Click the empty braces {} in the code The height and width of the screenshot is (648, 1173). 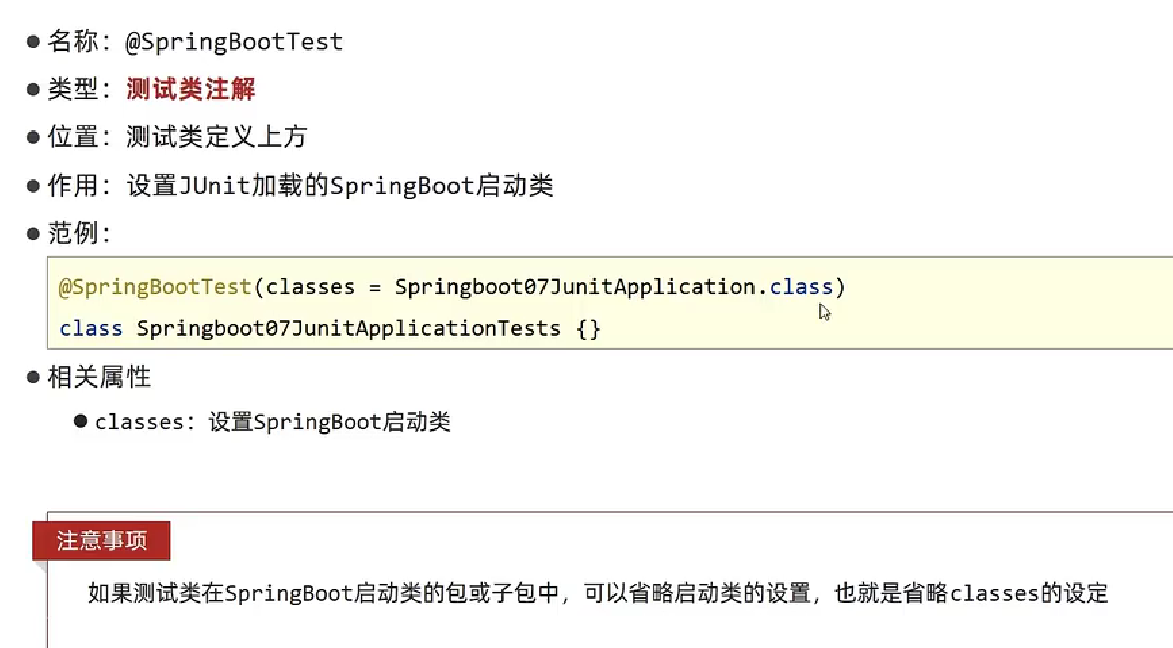[589, 329]
